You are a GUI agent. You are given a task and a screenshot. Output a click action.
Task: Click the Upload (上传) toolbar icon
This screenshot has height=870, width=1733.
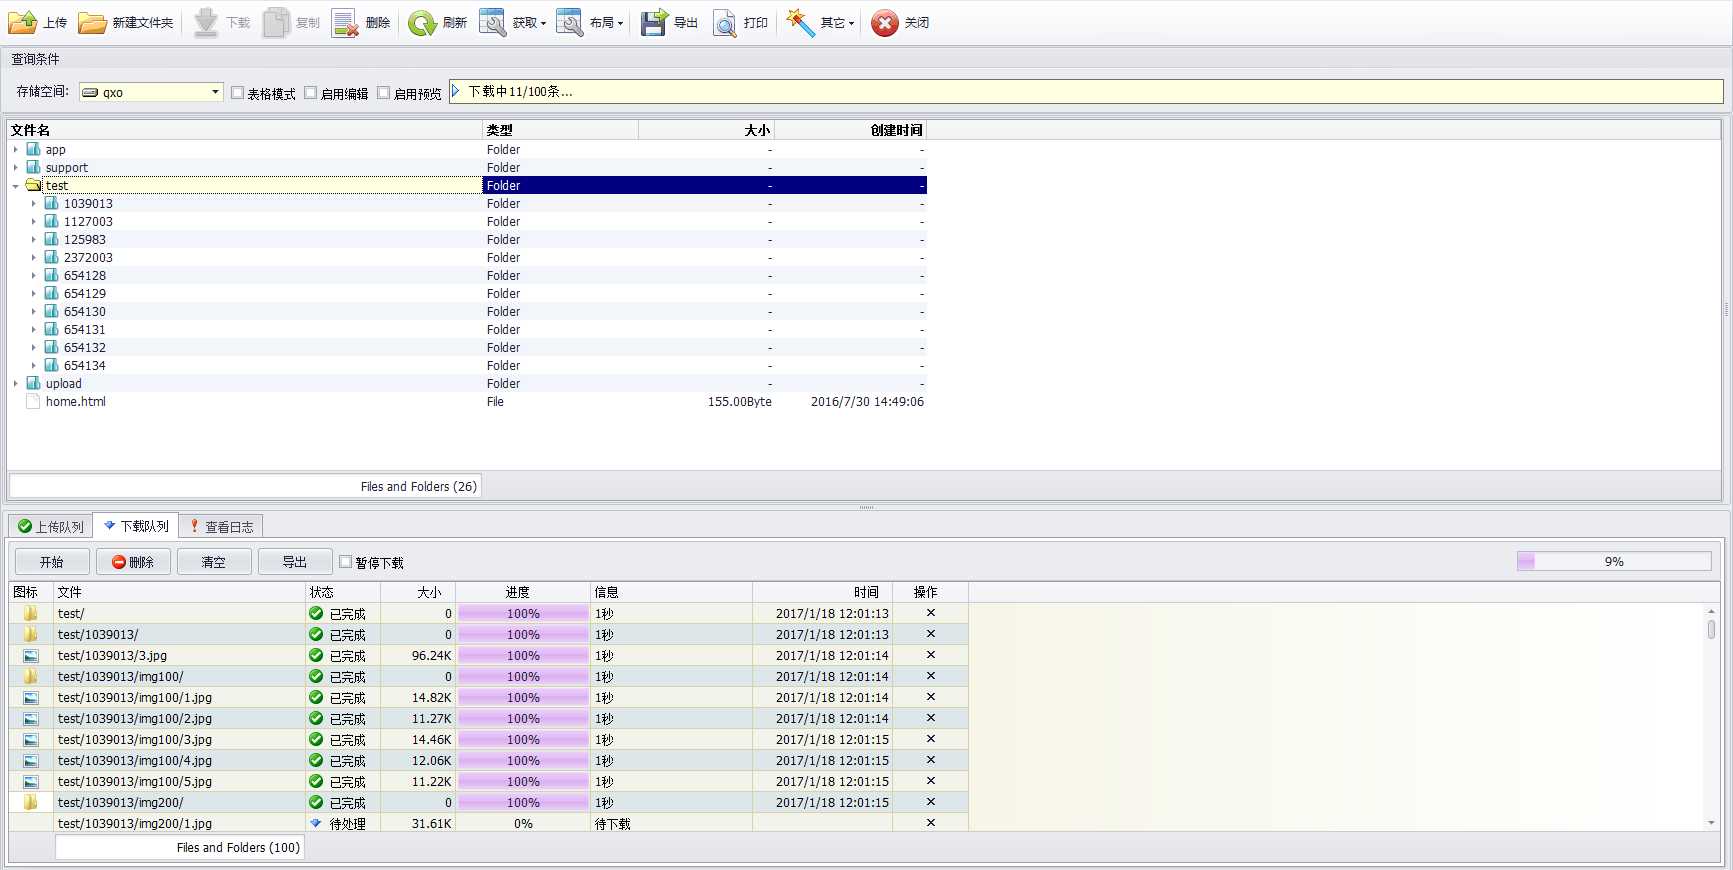coord(22,22)
